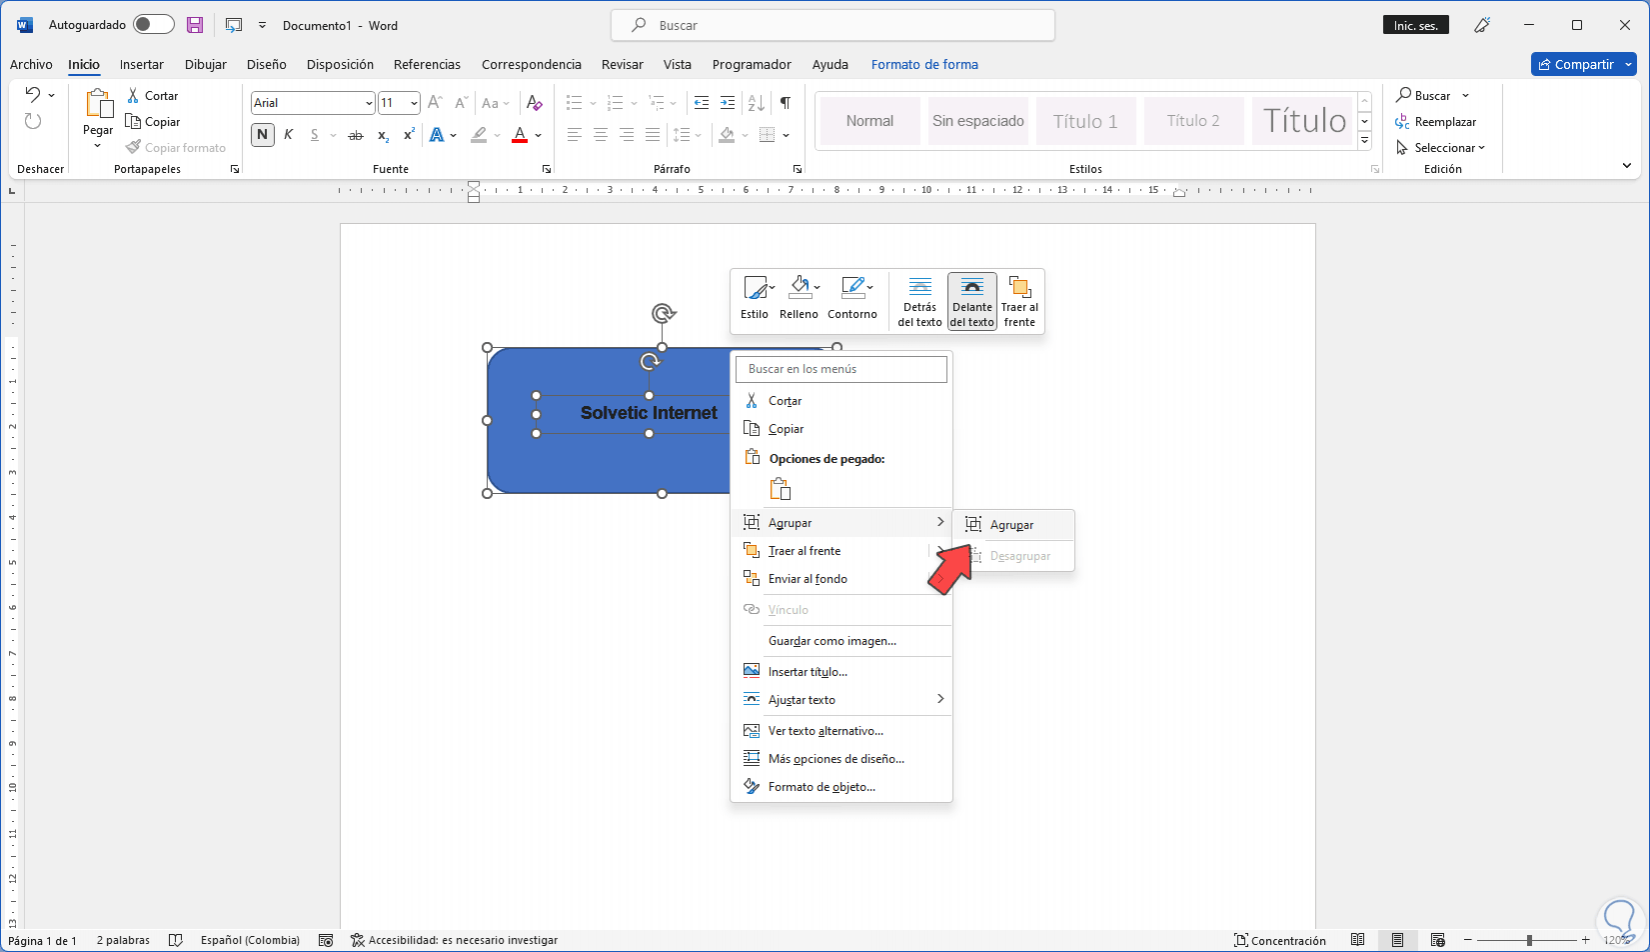
Task: Apply the Título 1 style
Action: pos(1085,121)
